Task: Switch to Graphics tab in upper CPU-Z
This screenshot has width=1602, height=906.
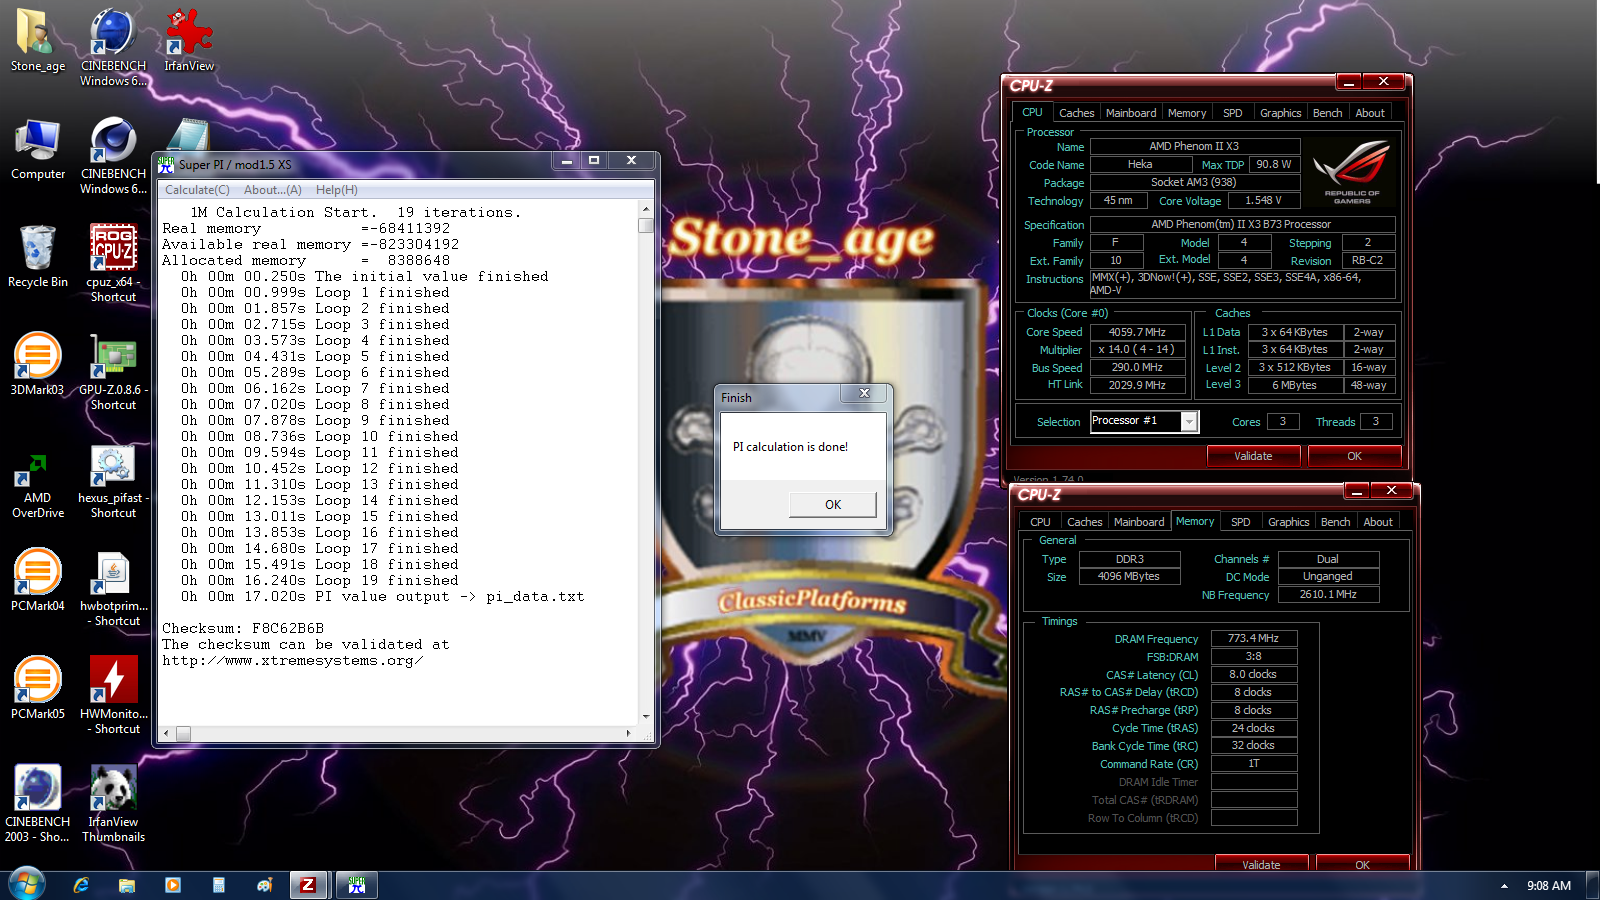Action: click(x=1281, y=113)
